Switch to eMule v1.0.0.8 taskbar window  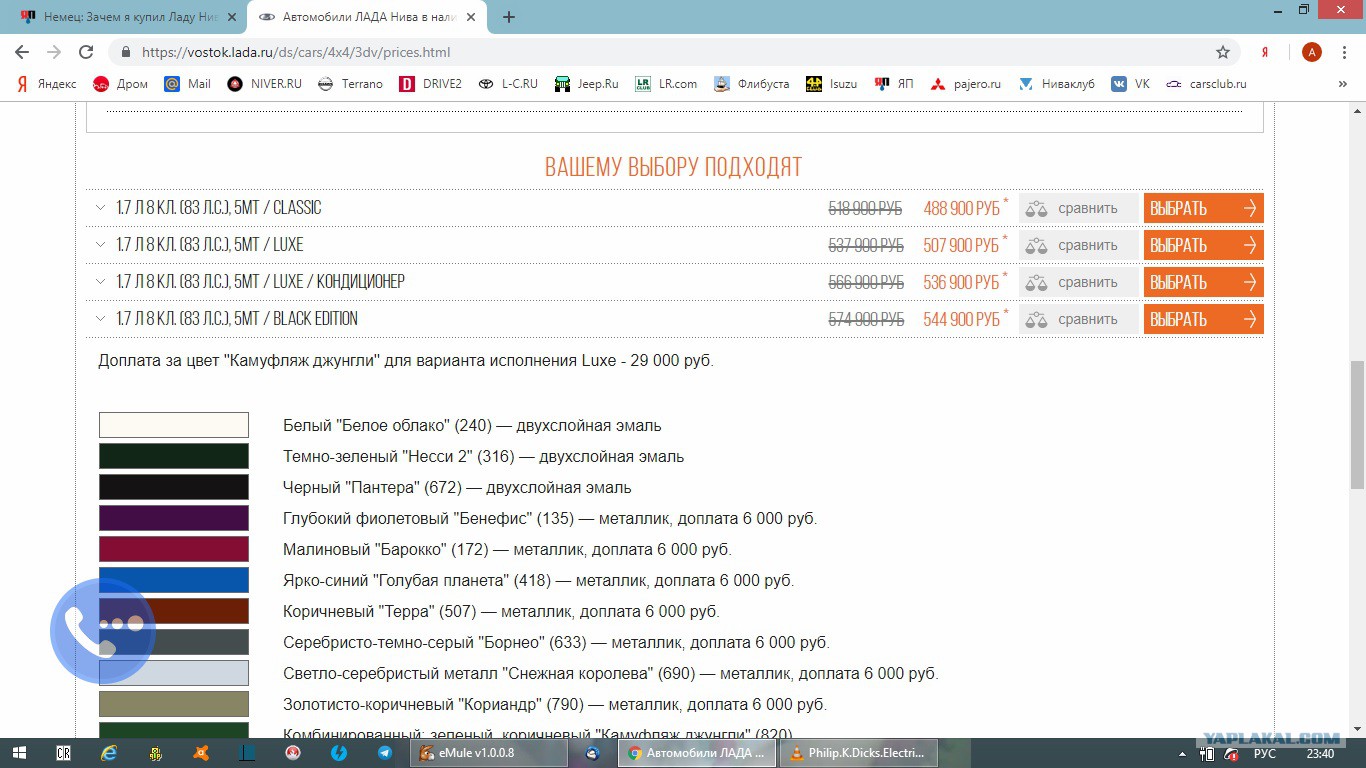[x=490, y=753]
